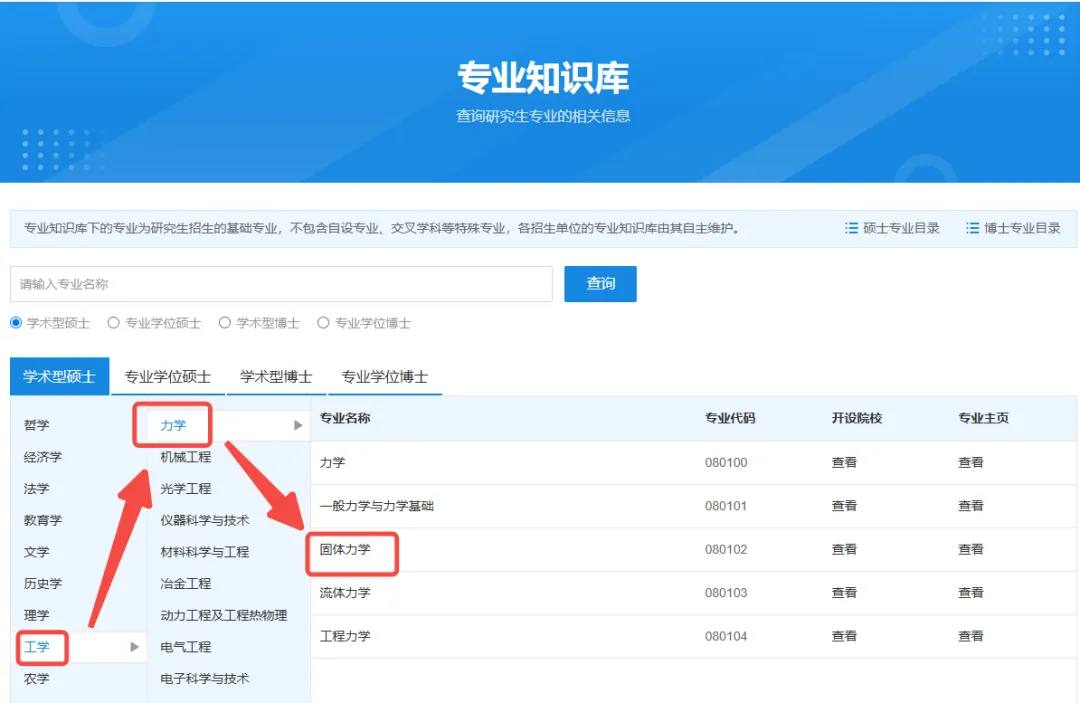Switch to the 学术型硕士 tab
1080x703 pixels.
59,377
